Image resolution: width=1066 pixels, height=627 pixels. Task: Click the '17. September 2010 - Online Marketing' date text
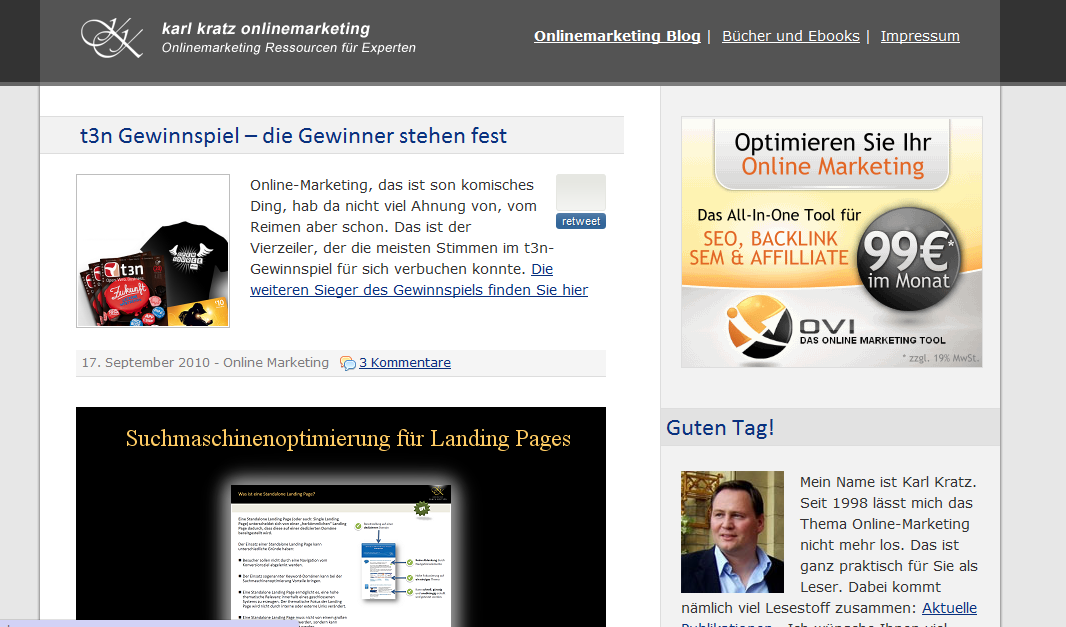(205, 362)
